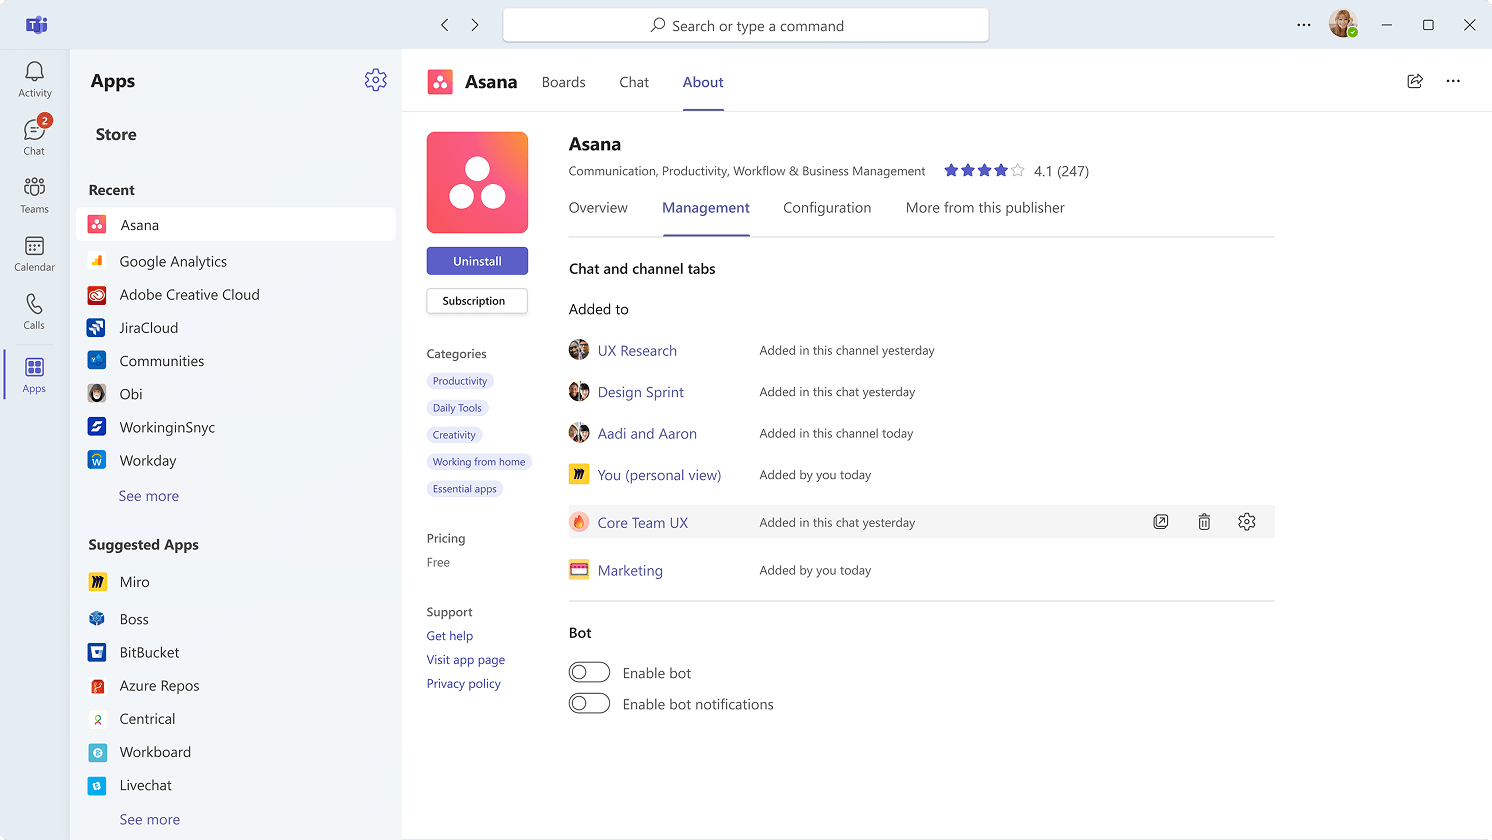
Task: Open the Privacy policy link
Action: [463, 684]
